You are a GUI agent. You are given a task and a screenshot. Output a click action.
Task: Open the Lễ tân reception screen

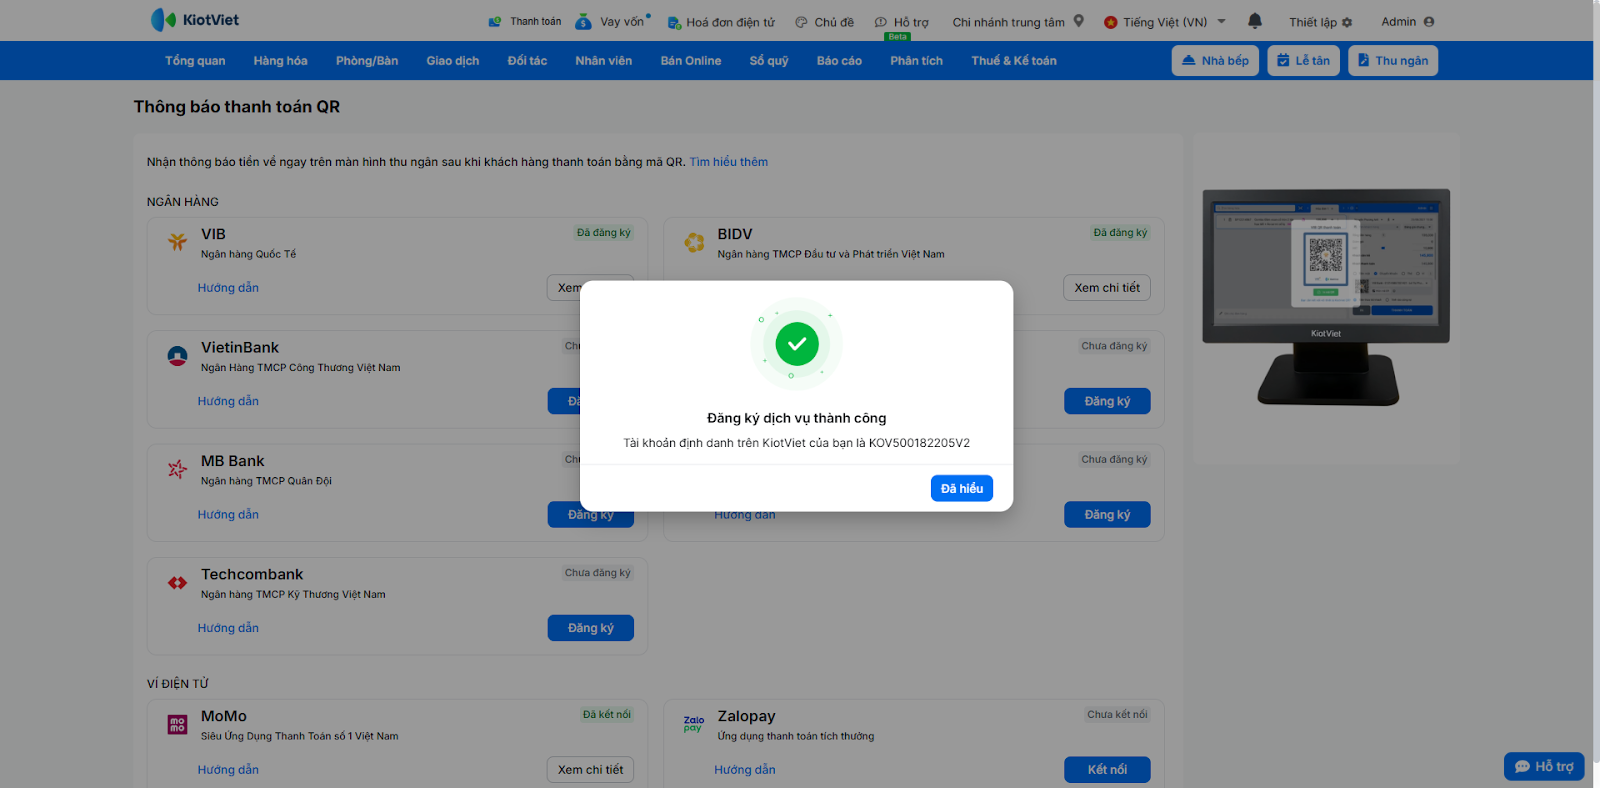1303,61
